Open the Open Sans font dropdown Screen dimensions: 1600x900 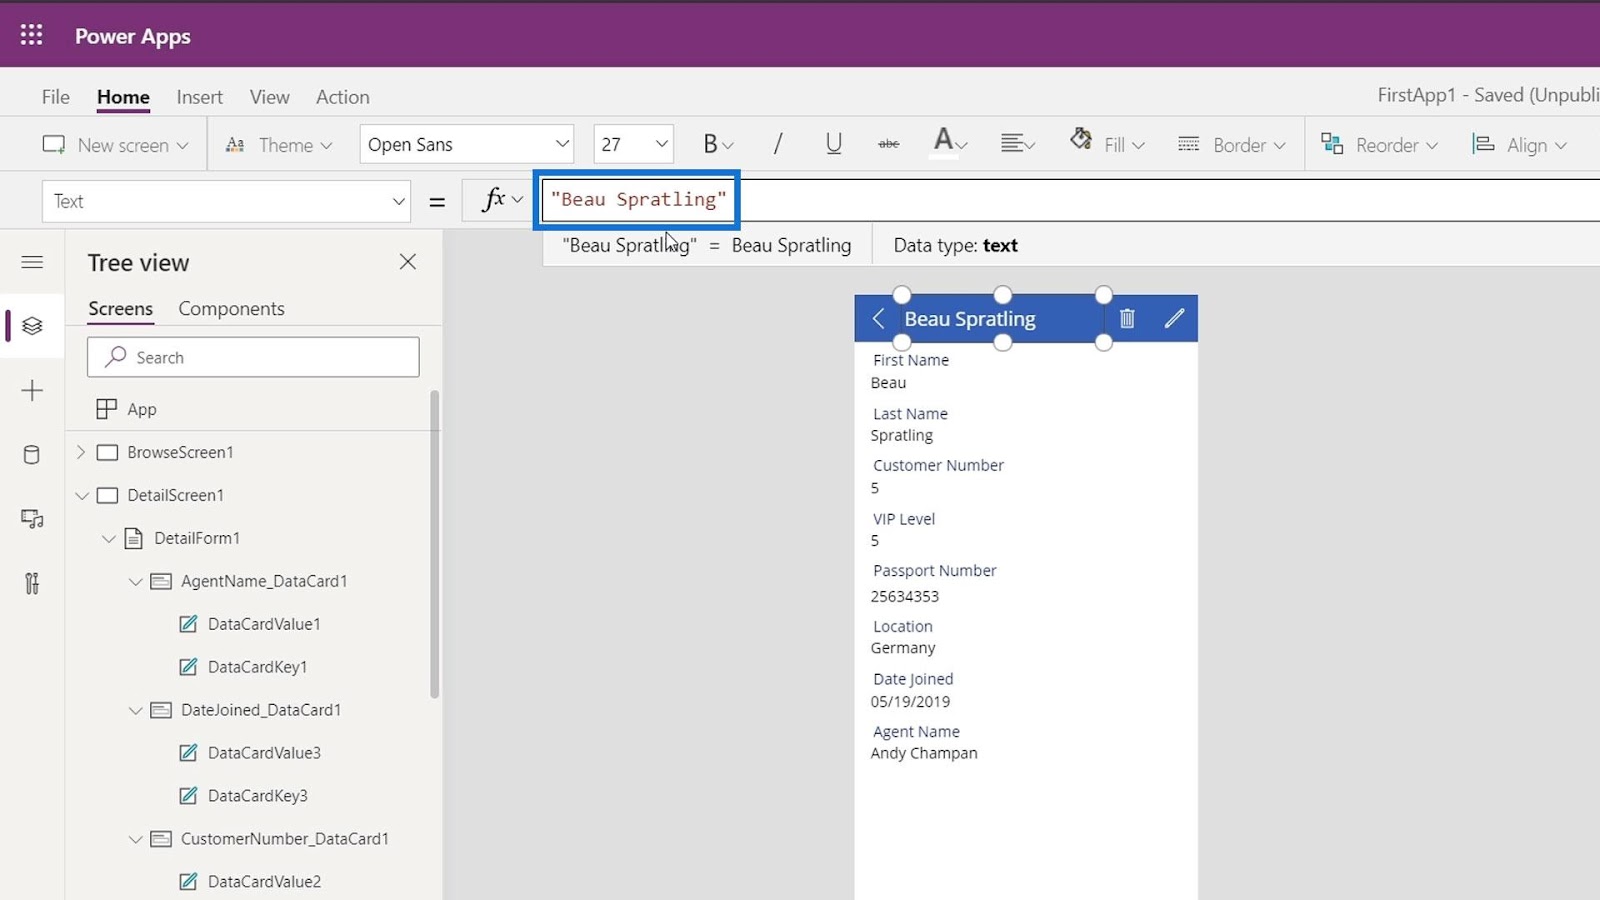(x=466, y=144)
